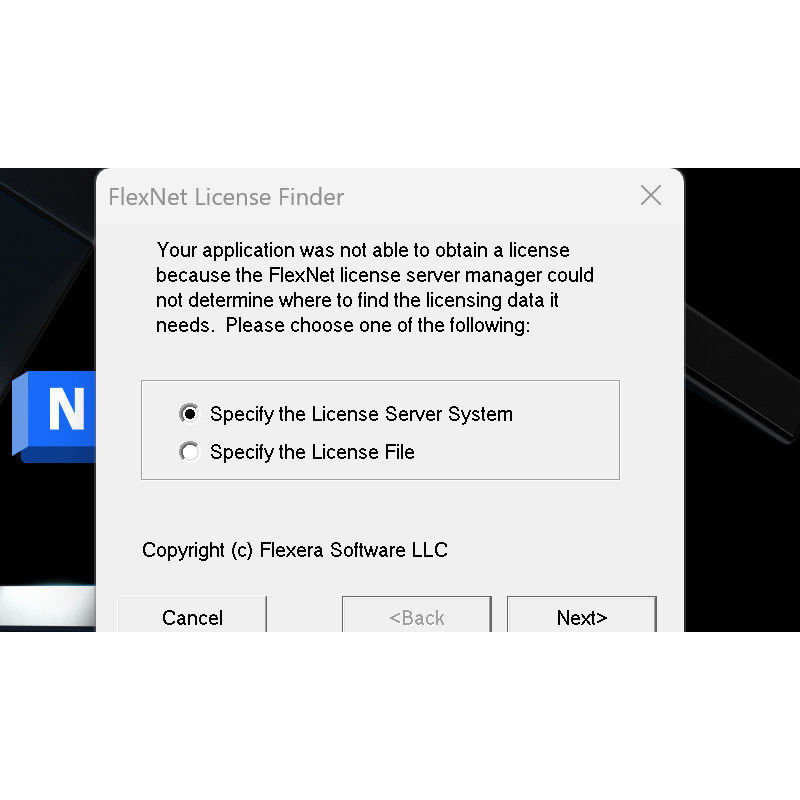The image size is (800, 800).
Task: Click the white loading bar on the splash screen
Action: [47, 606]
